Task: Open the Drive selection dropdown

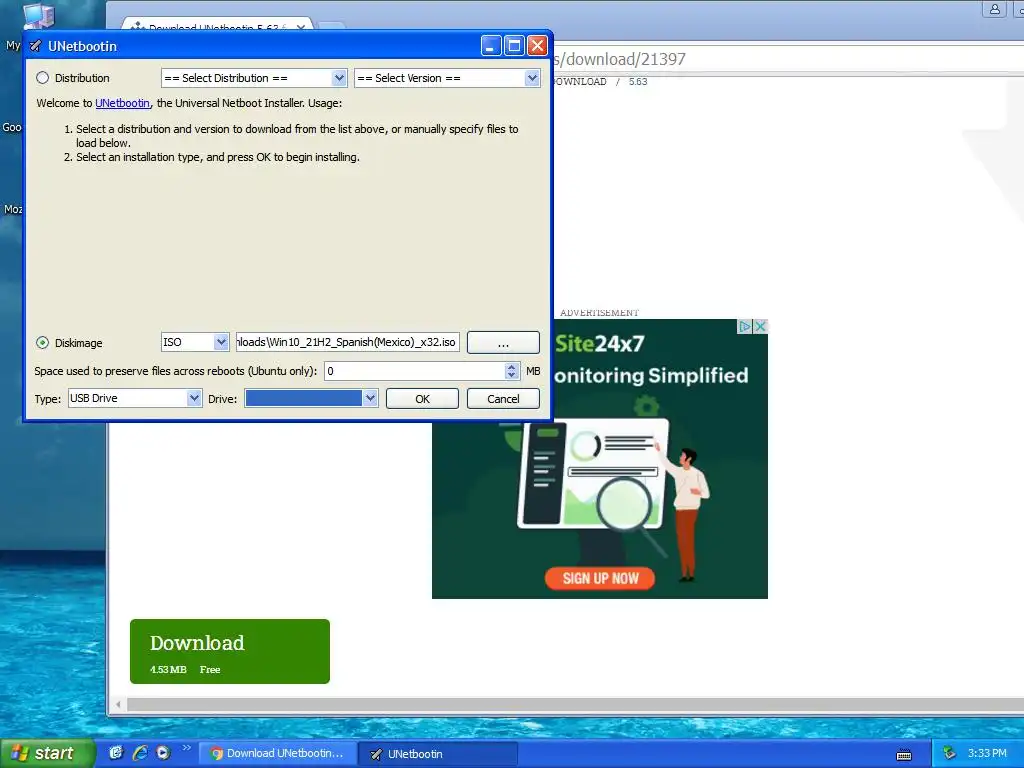Action: coord(311,398)
